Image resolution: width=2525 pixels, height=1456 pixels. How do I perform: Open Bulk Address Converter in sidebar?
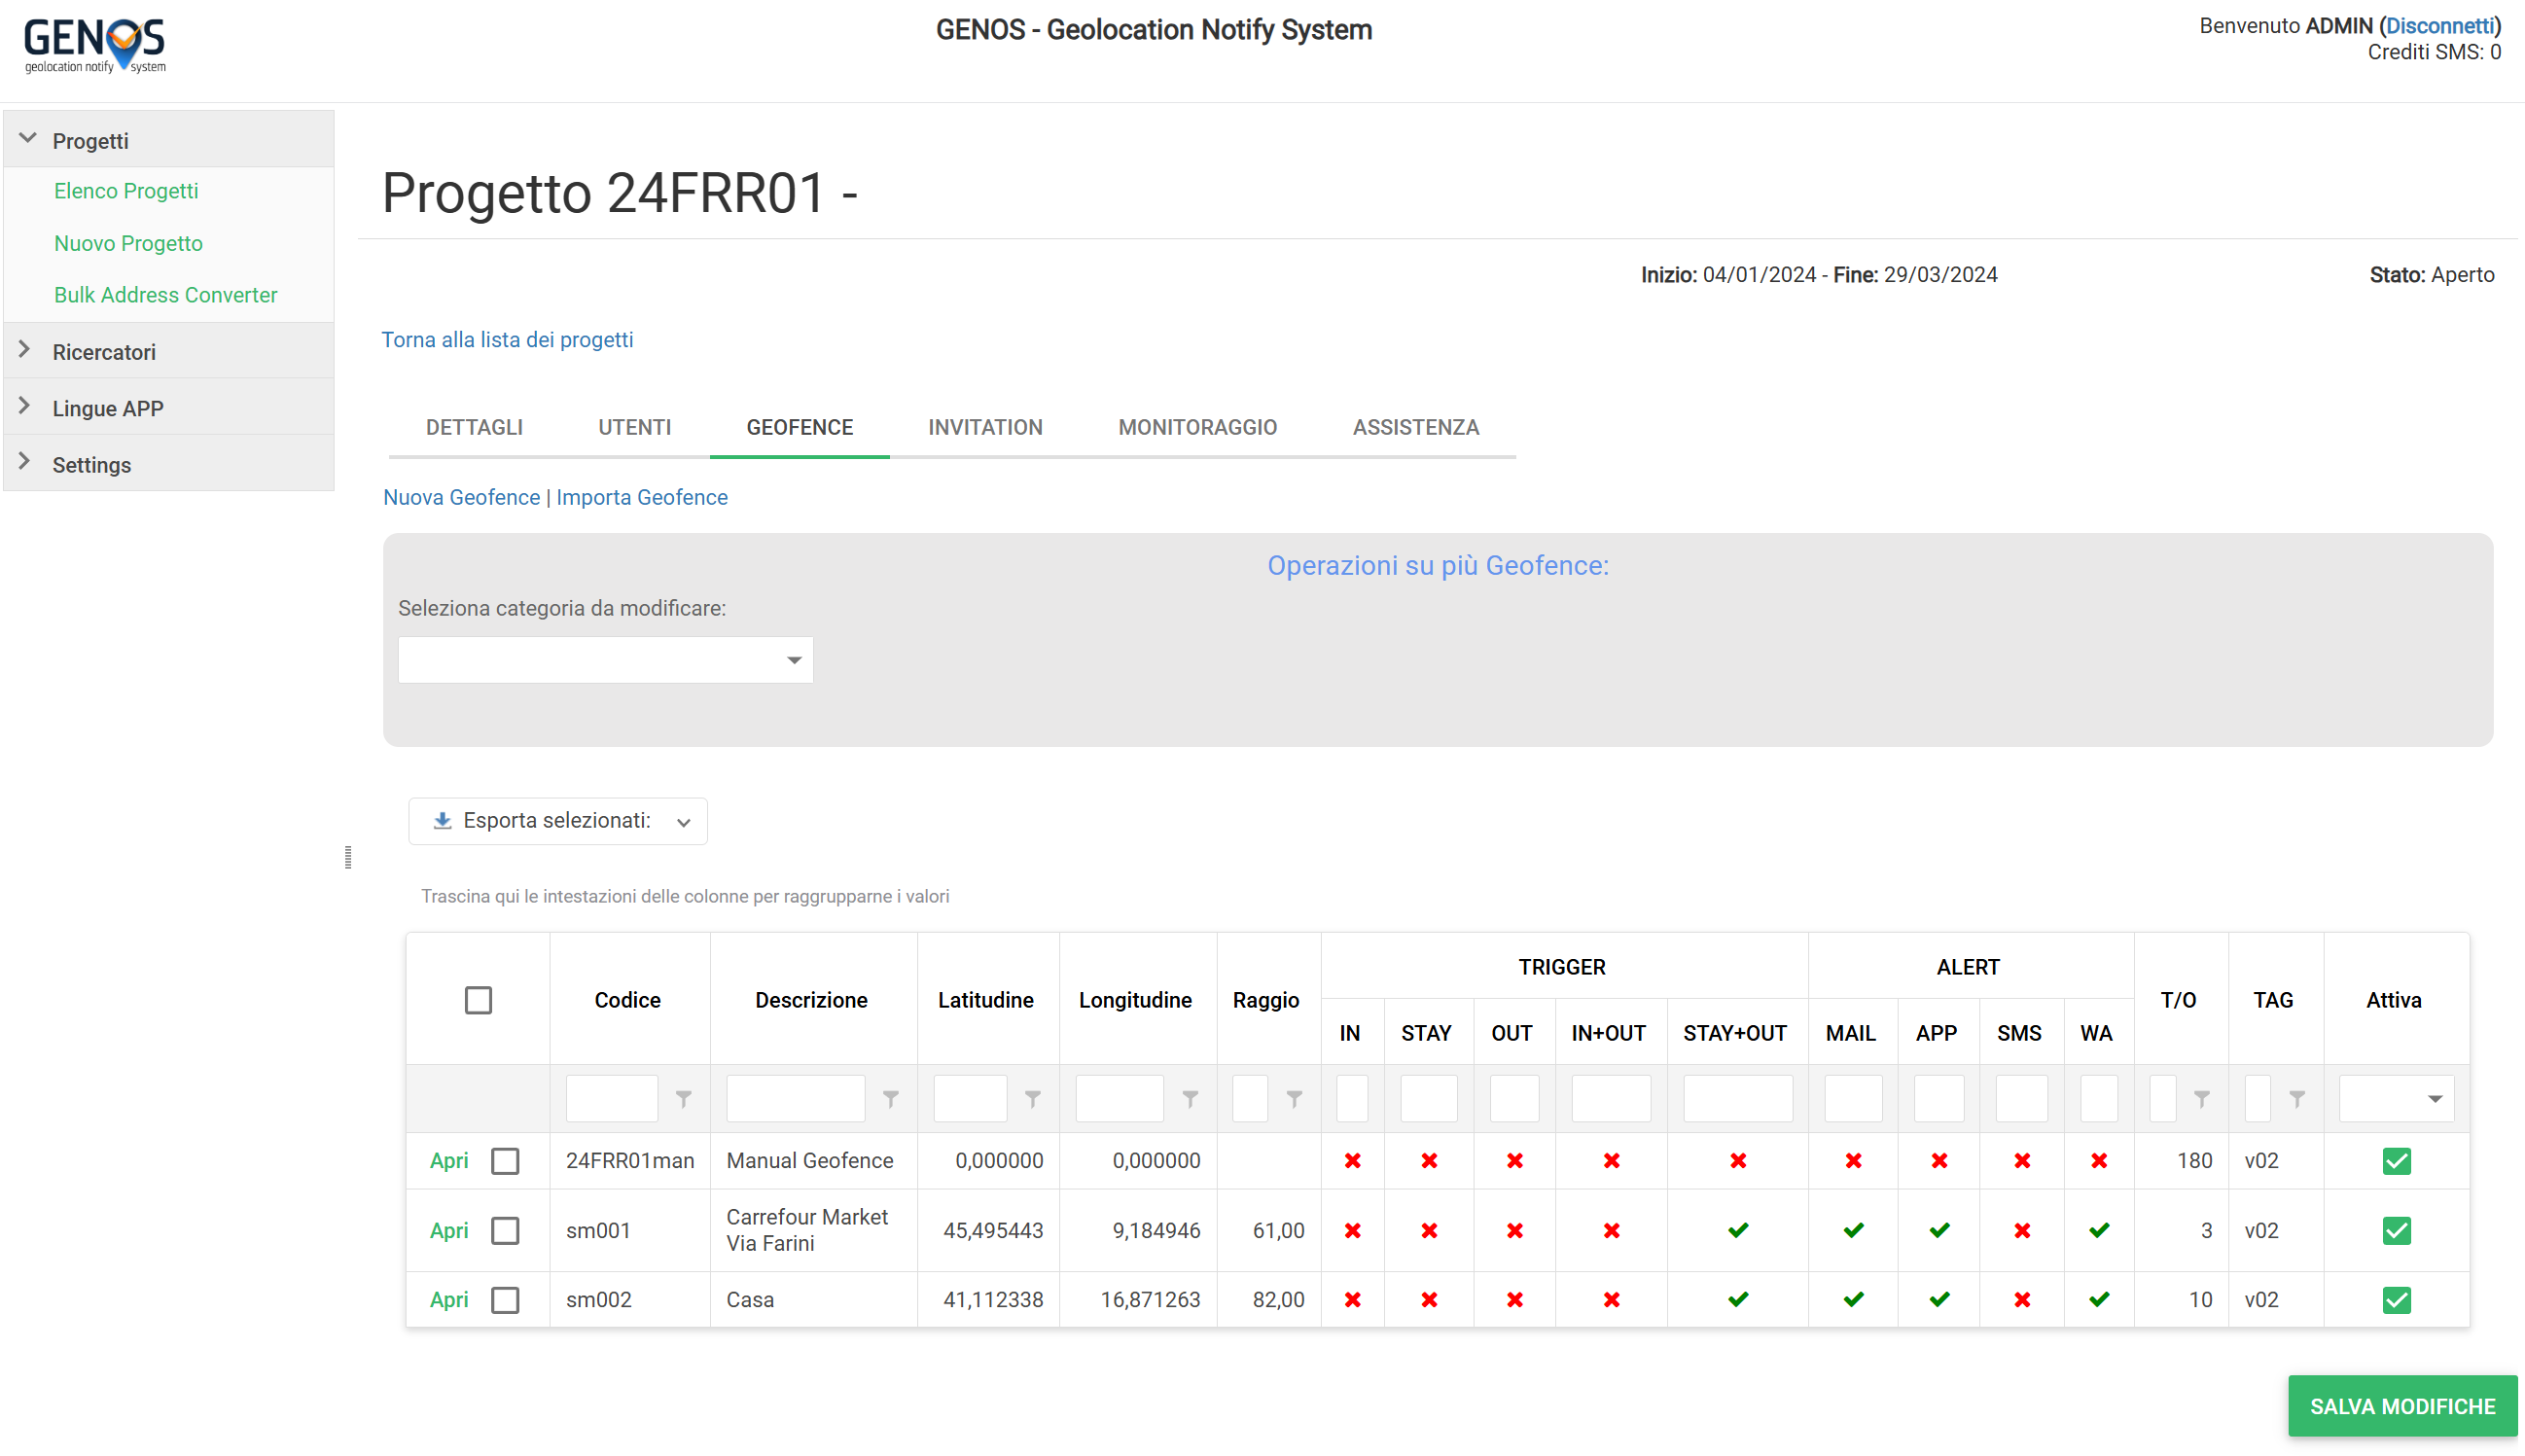pyautogui.click(x=165, y=295)
